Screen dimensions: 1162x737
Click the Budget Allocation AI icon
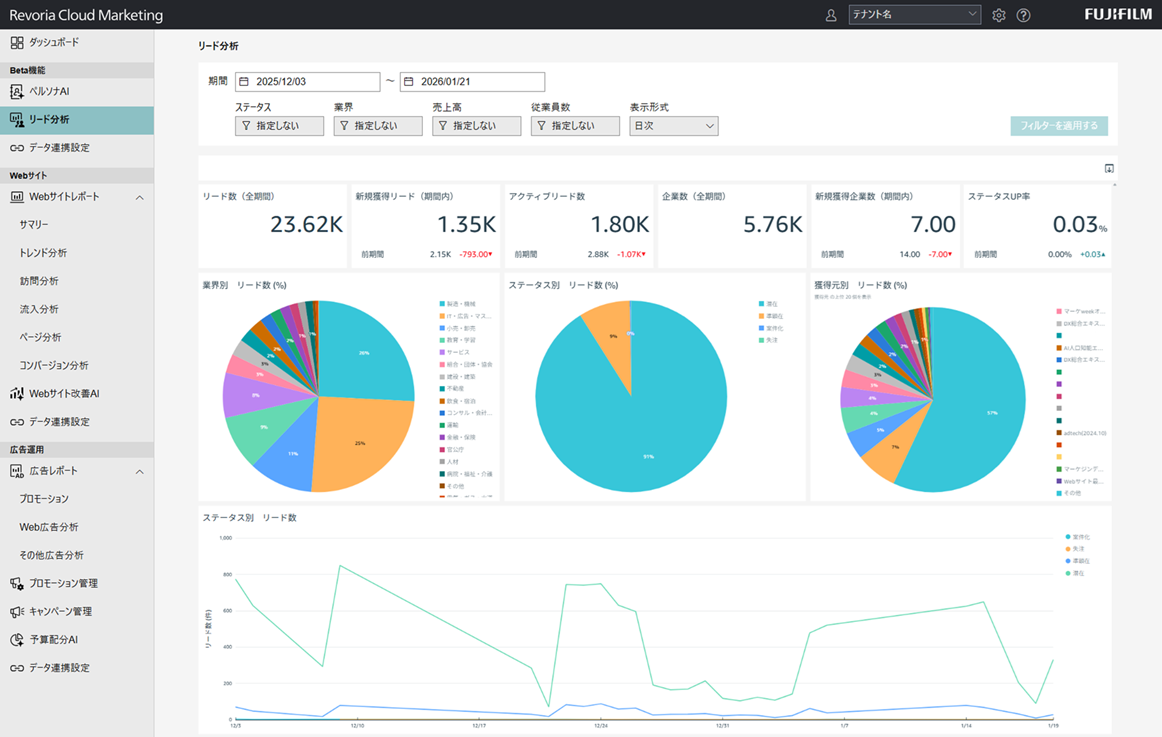coord(17,640)
